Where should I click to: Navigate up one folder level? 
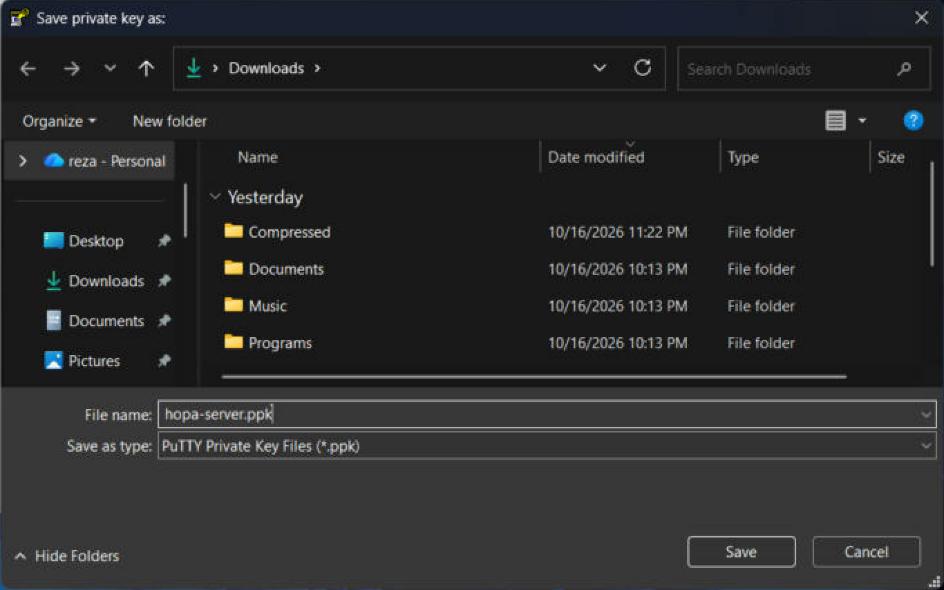click(146, 69)
